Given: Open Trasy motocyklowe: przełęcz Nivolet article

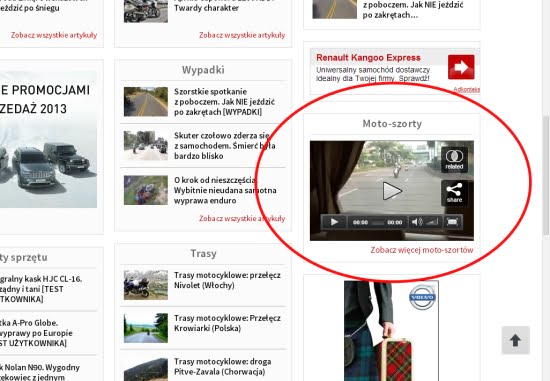Looking at the screenshot, I should pyautogui.click(x=227, y=280).
